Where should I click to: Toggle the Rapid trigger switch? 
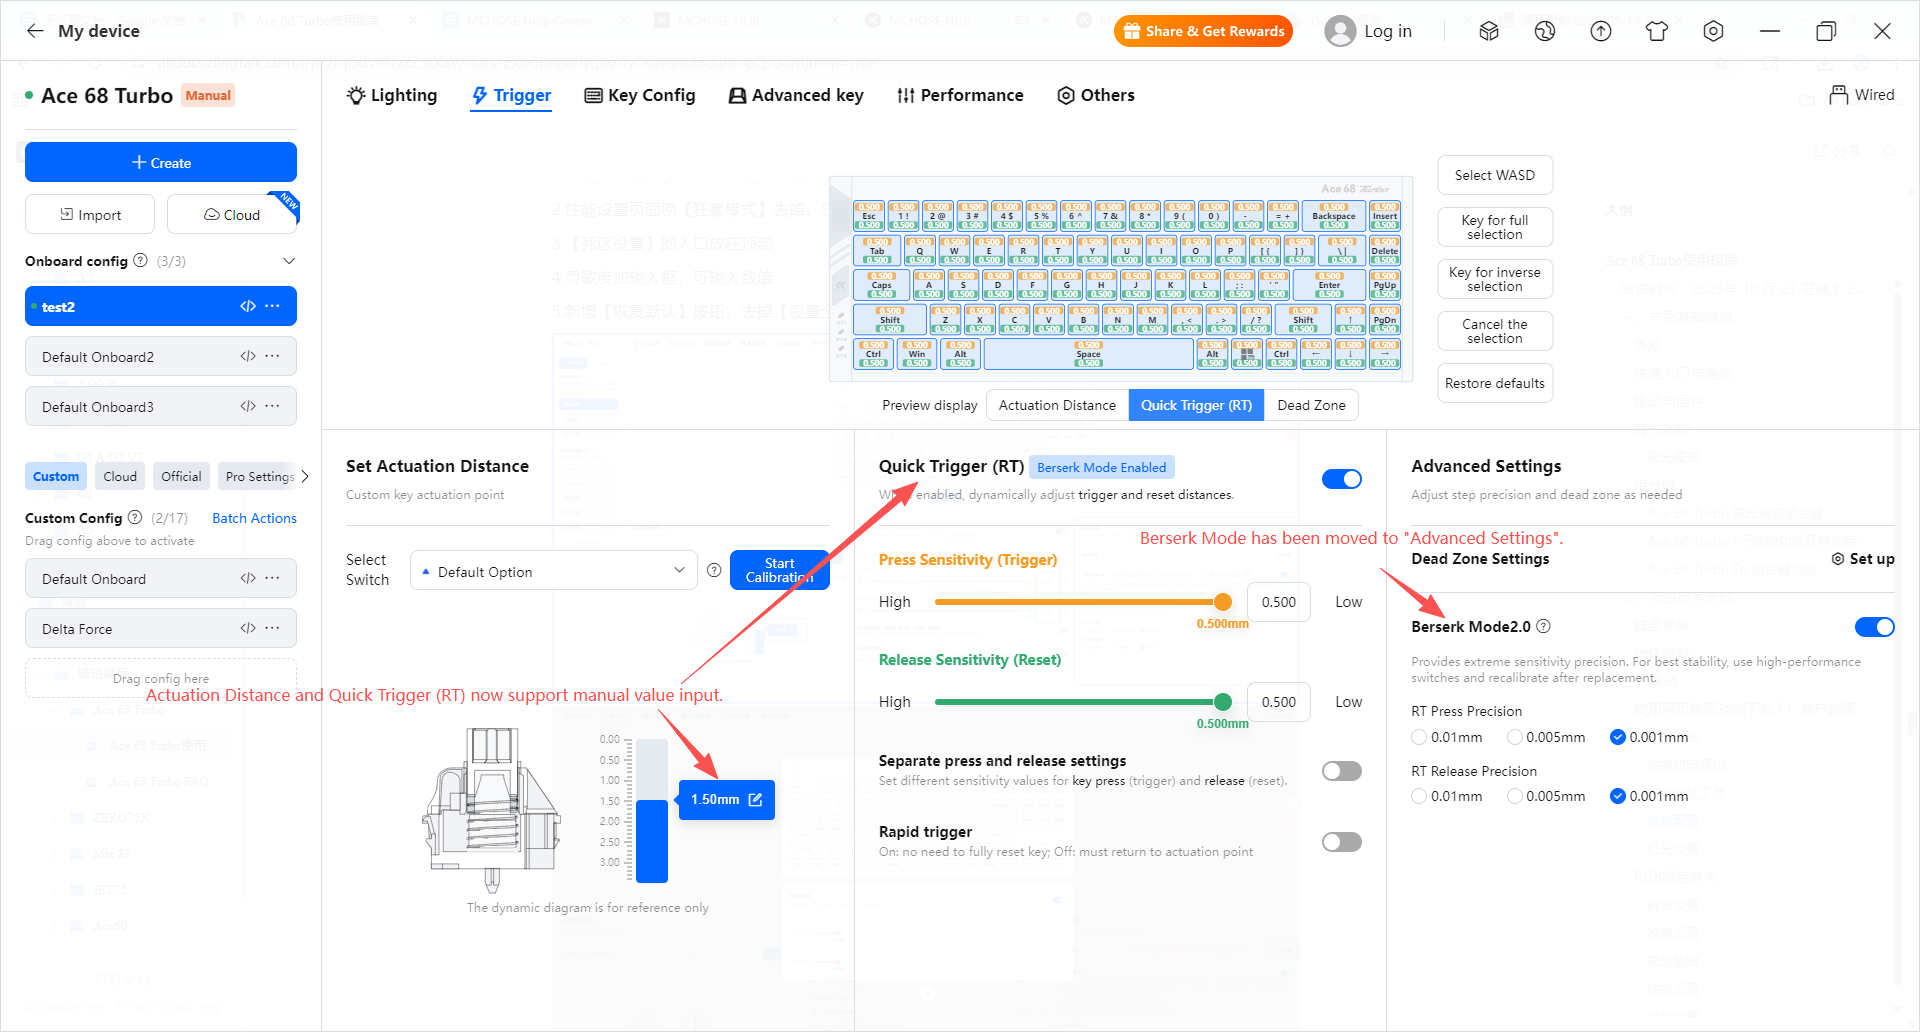click(x=1342, y=842)
